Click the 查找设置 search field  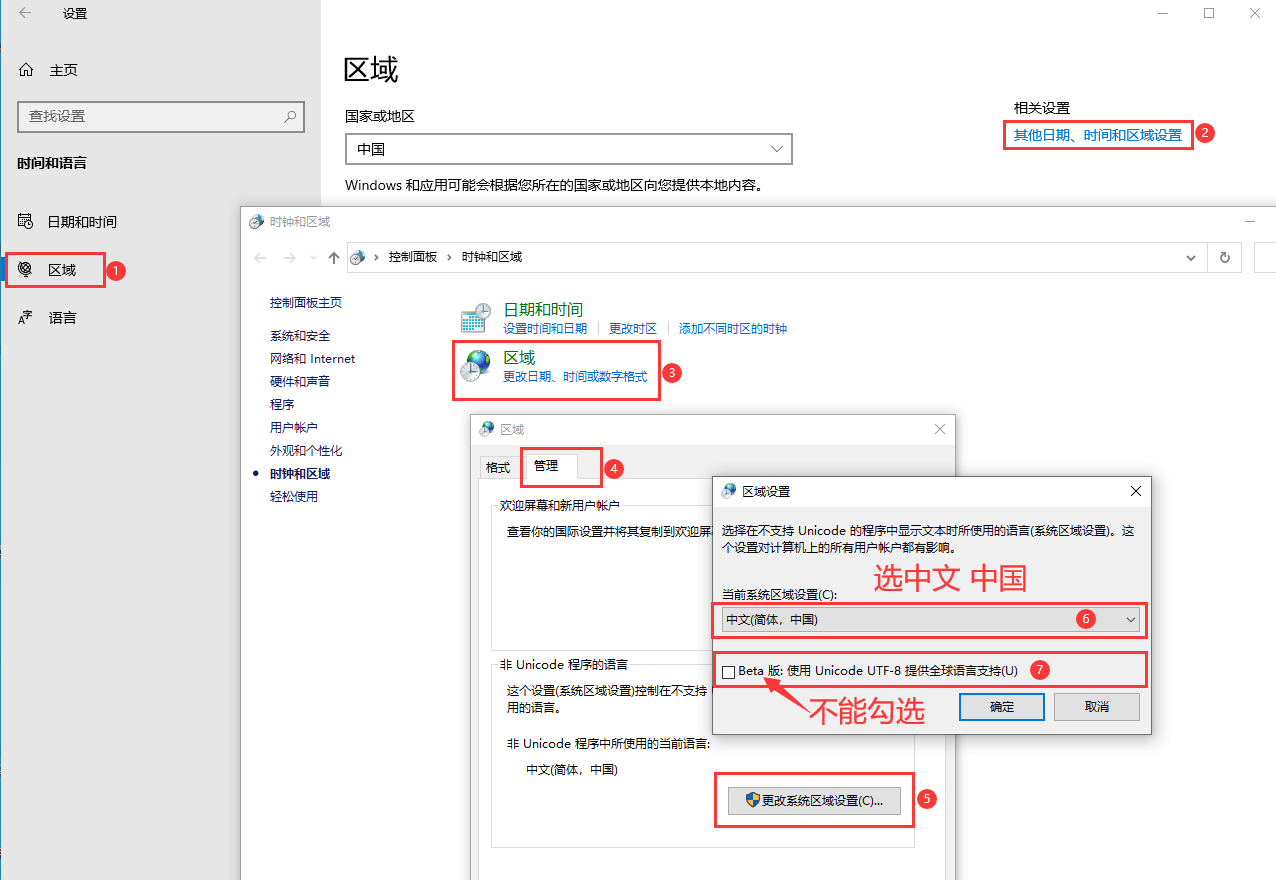point(150,116)
